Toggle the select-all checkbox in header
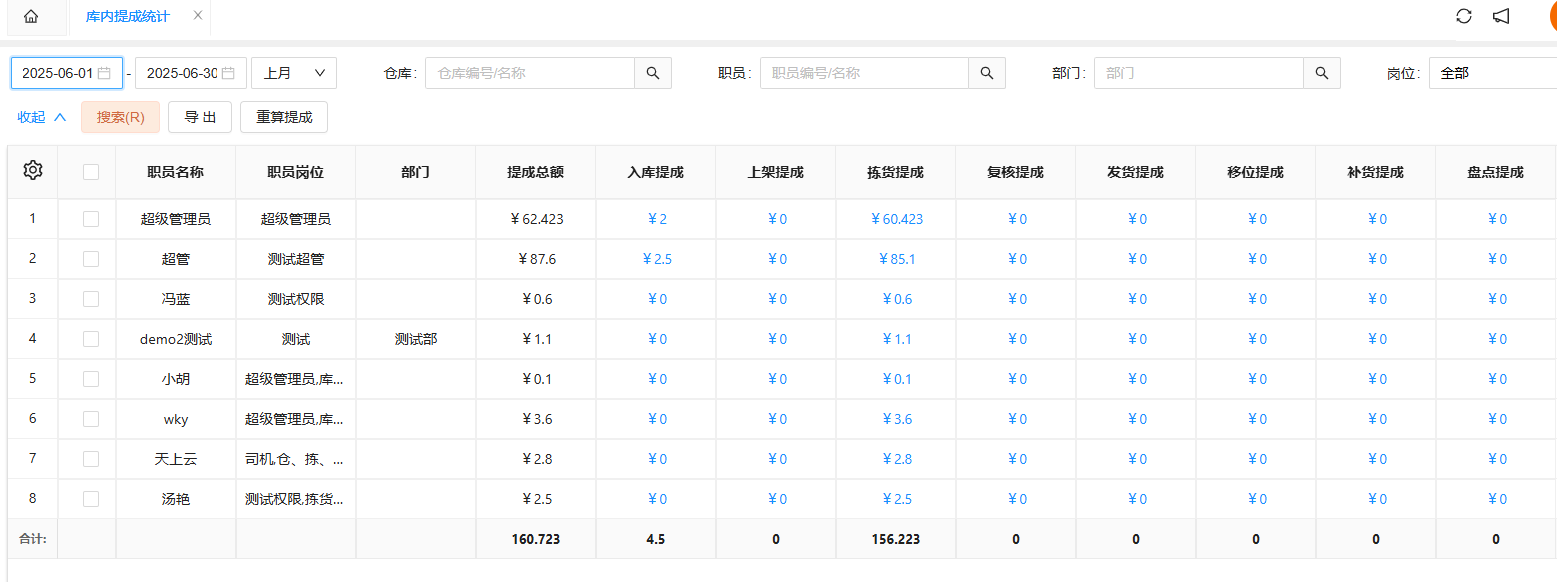Viewport: 1557px width, 582px height. (91, 172)
